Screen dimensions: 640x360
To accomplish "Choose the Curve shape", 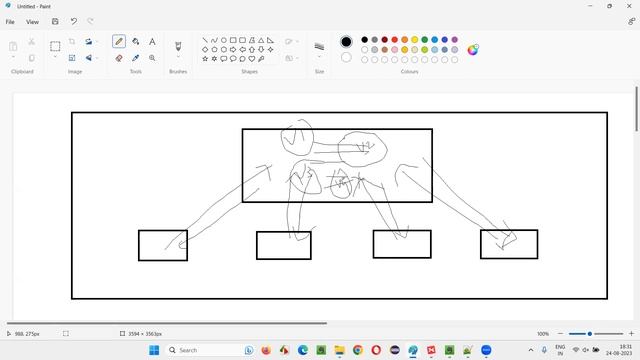I will (x=214, y=40).
